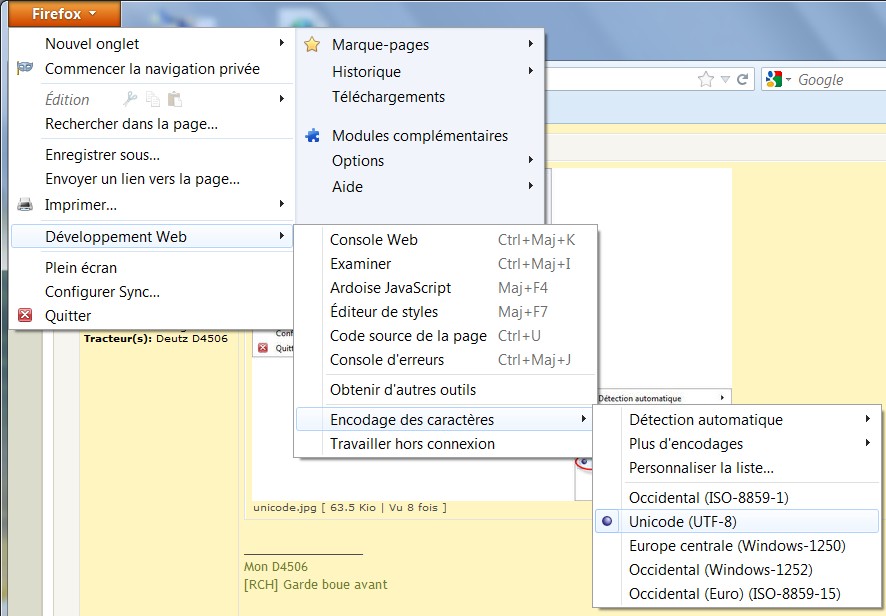View Code source de la page
Viewport: 886px width, 616px height.
click(x=445, y=336)
